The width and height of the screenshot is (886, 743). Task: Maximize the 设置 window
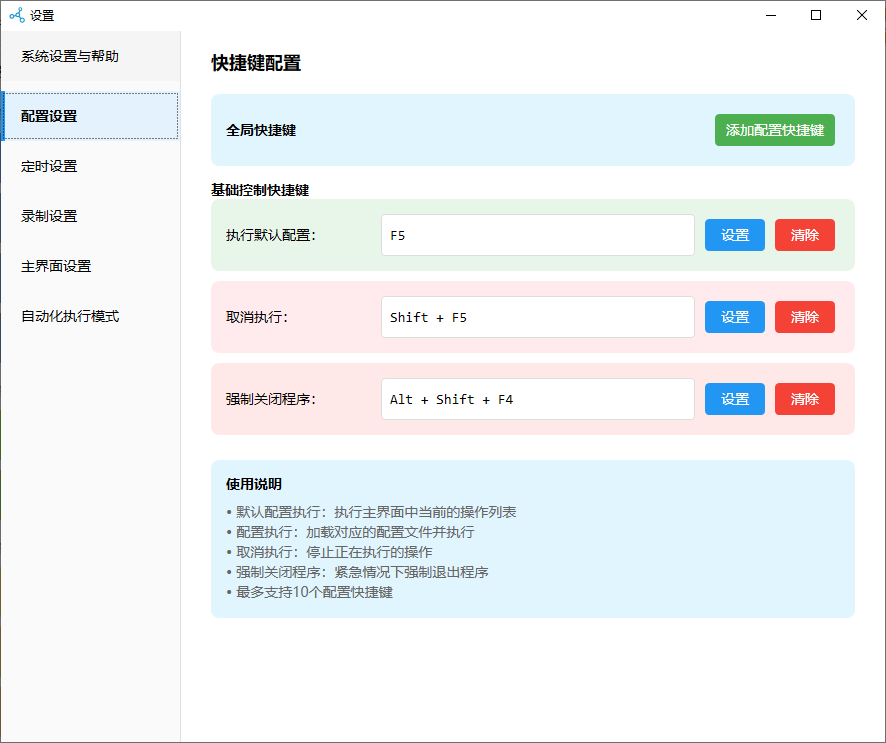click(816, 15)
